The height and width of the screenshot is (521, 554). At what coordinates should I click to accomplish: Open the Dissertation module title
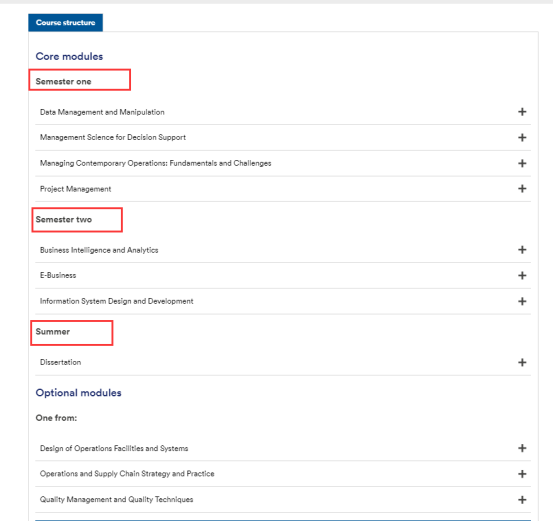pos(60,362)
